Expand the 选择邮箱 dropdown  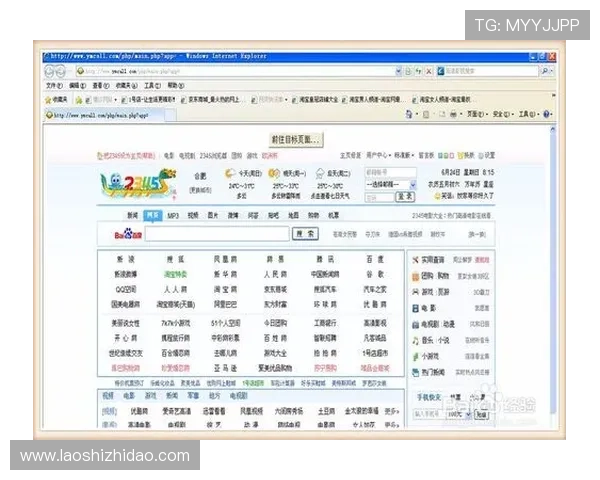(412, 185)
